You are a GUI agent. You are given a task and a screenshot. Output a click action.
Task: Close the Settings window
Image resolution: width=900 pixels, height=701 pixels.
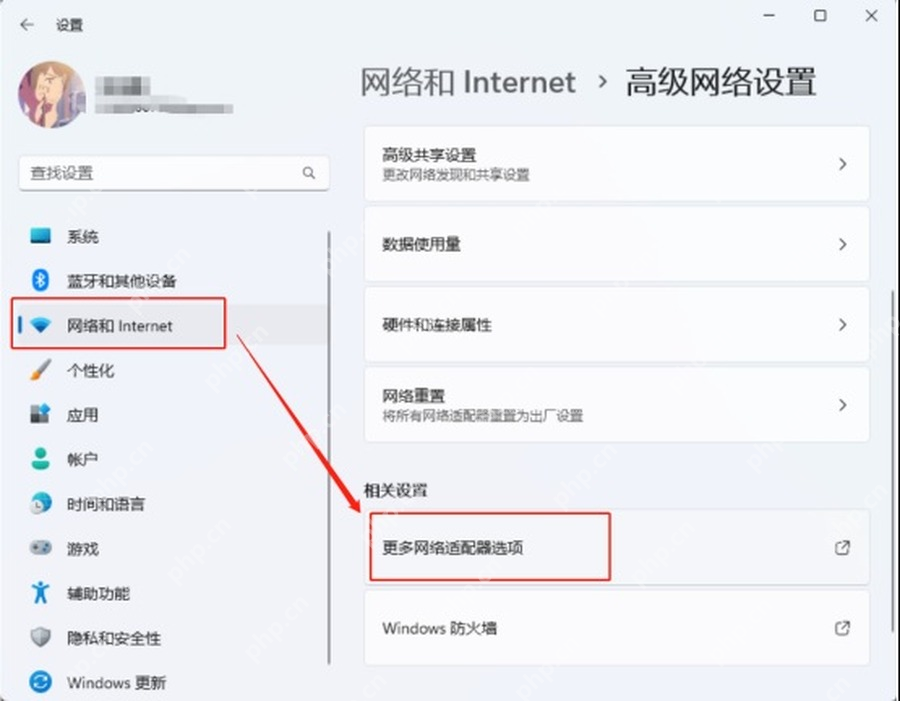tap(871, 16)
